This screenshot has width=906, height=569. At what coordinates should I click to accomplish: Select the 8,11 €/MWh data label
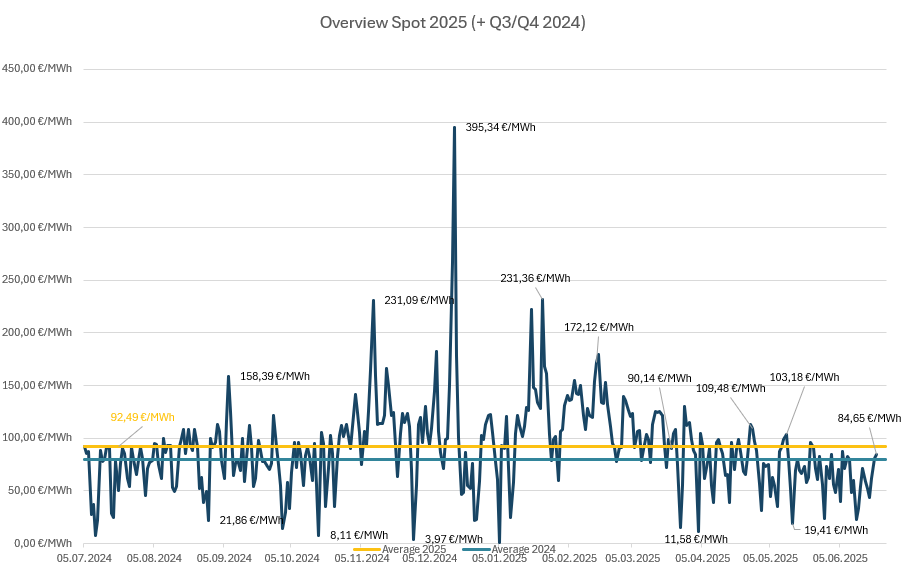[x=359, y=535]
